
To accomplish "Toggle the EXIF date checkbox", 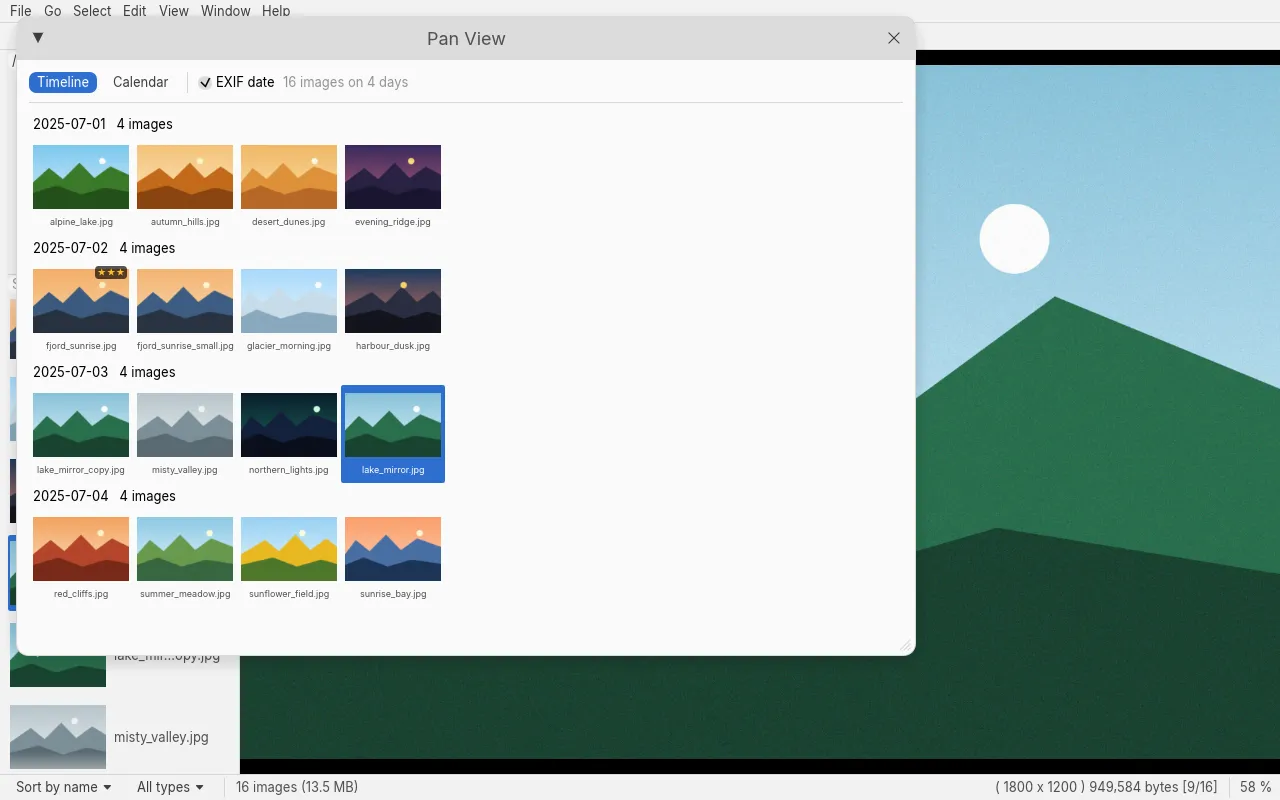I will [205, 83].
